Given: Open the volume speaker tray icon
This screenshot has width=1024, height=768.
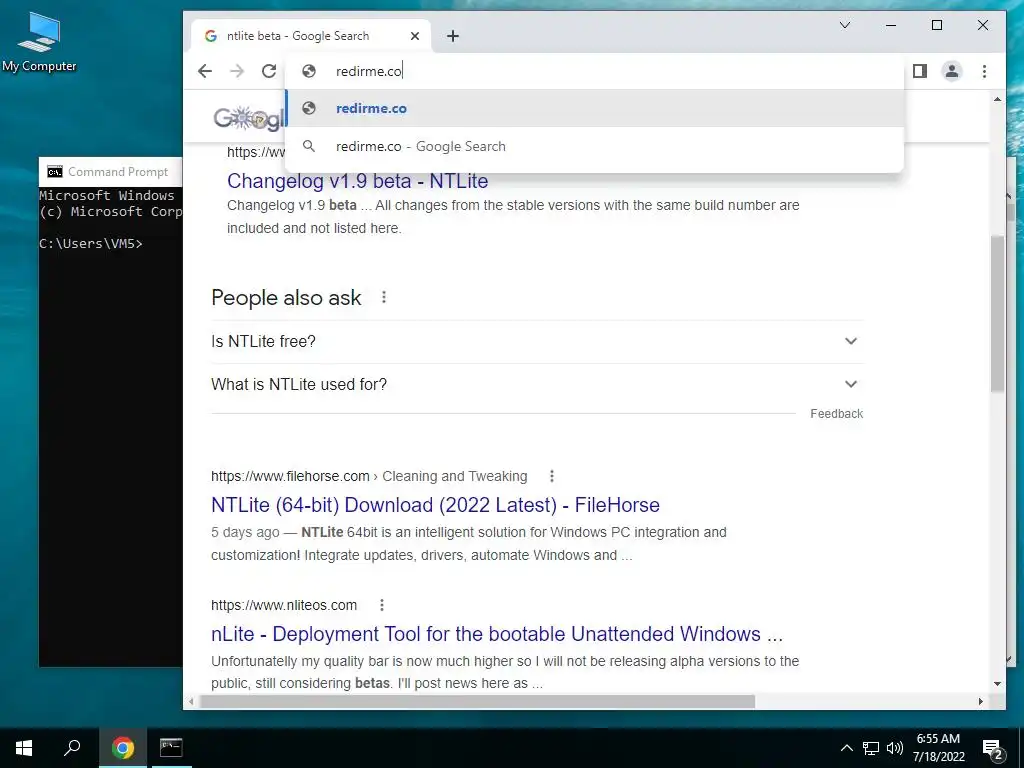Looking at the screenshot, I should [x=895, y=748].
